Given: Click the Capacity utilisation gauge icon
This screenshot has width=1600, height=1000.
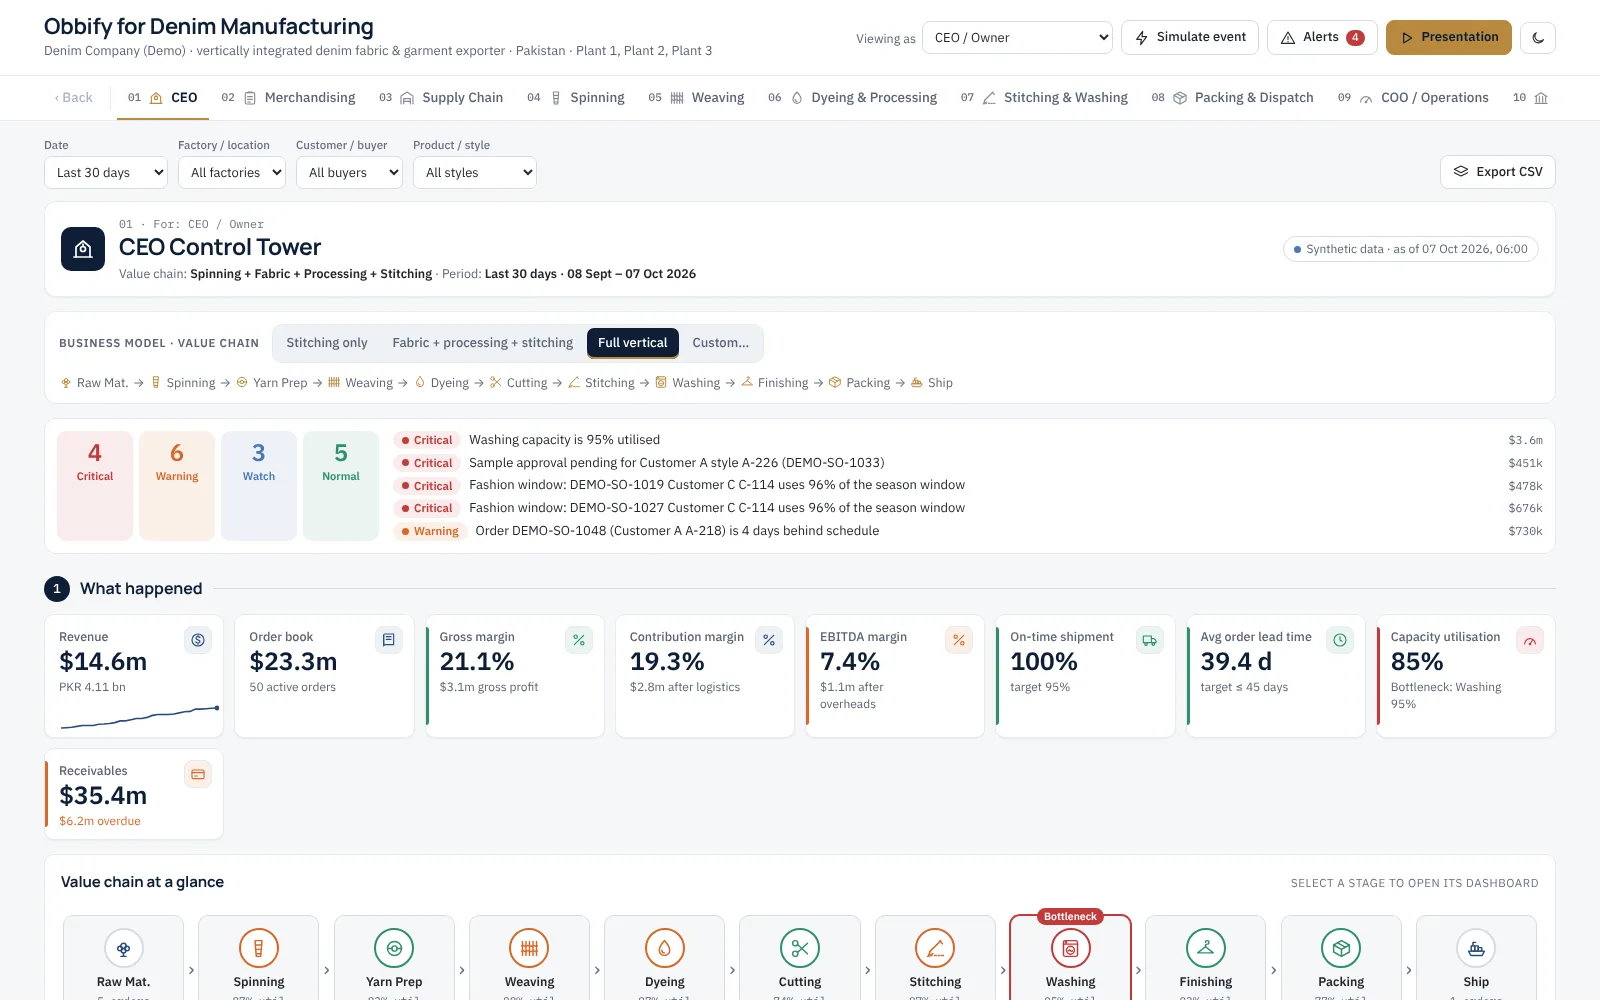Looking at the screenshot, I should (1530, 640).
